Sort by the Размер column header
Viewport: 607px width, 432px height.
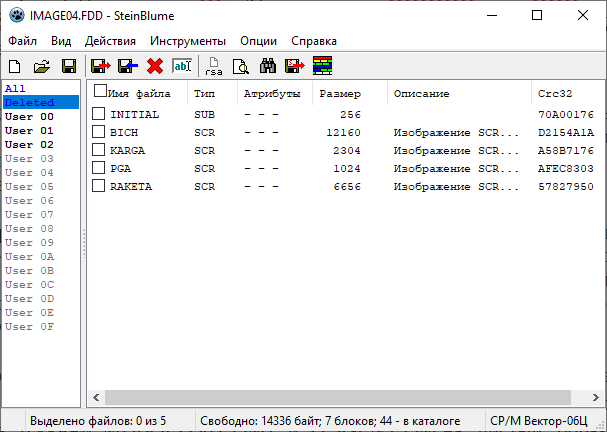tap(340, 94)
